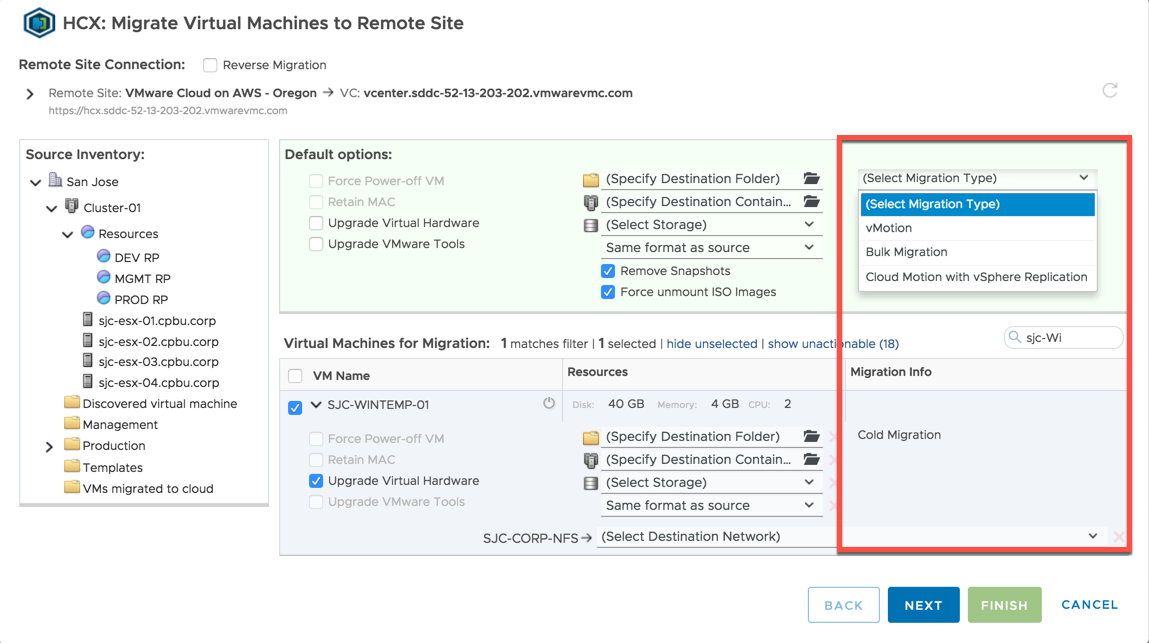The width and height of the screenshot is (1149, 643).
Task: Select host sjc-esx-01.cpbu.corp in inventory
Action: (156, 321)
